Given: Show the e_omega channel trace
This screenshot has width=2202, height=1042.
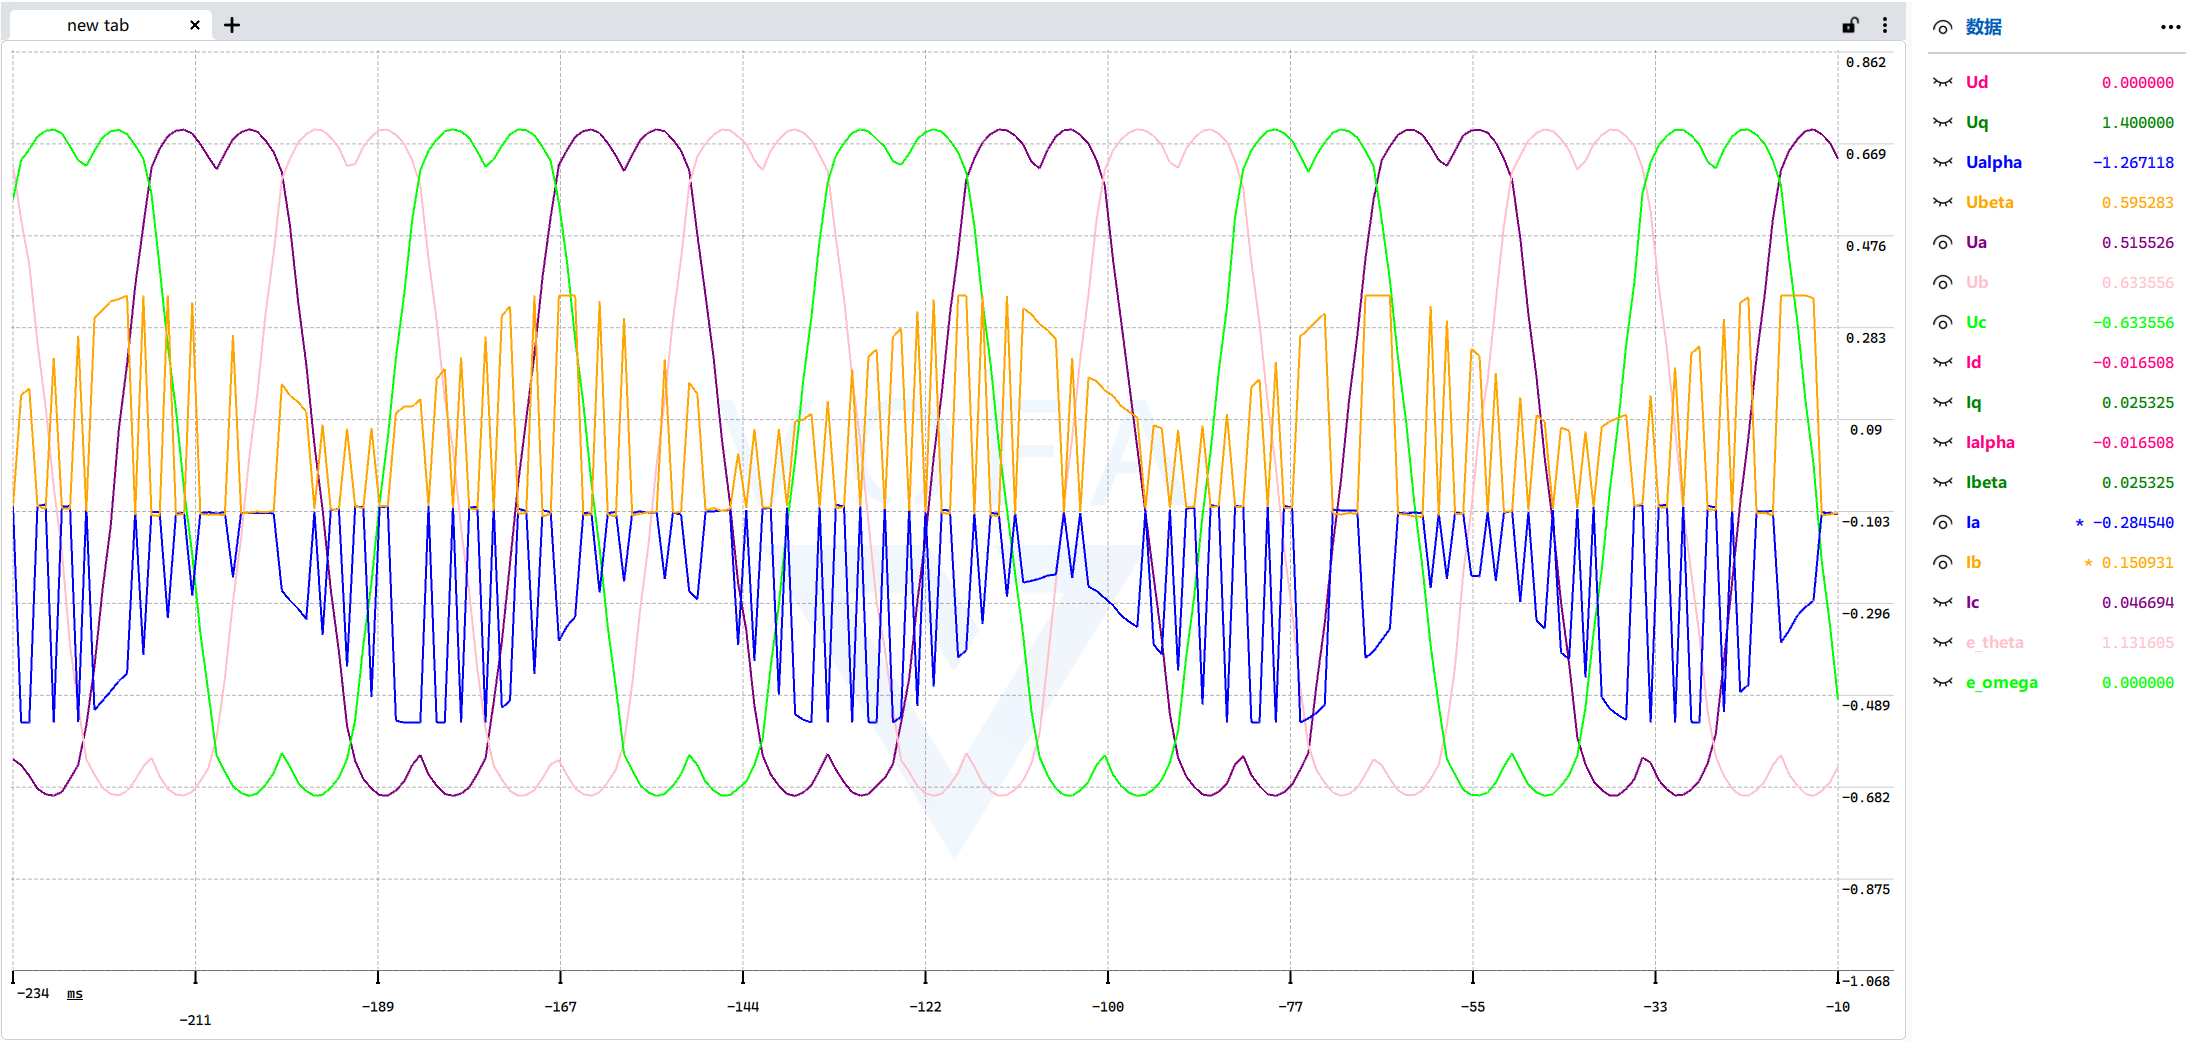Looking at the screenshot, I should pos(1942,682).
